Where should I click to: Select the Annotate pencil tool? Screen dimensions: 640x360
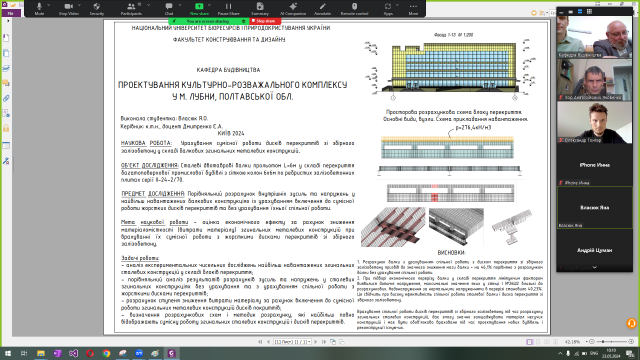322,8
